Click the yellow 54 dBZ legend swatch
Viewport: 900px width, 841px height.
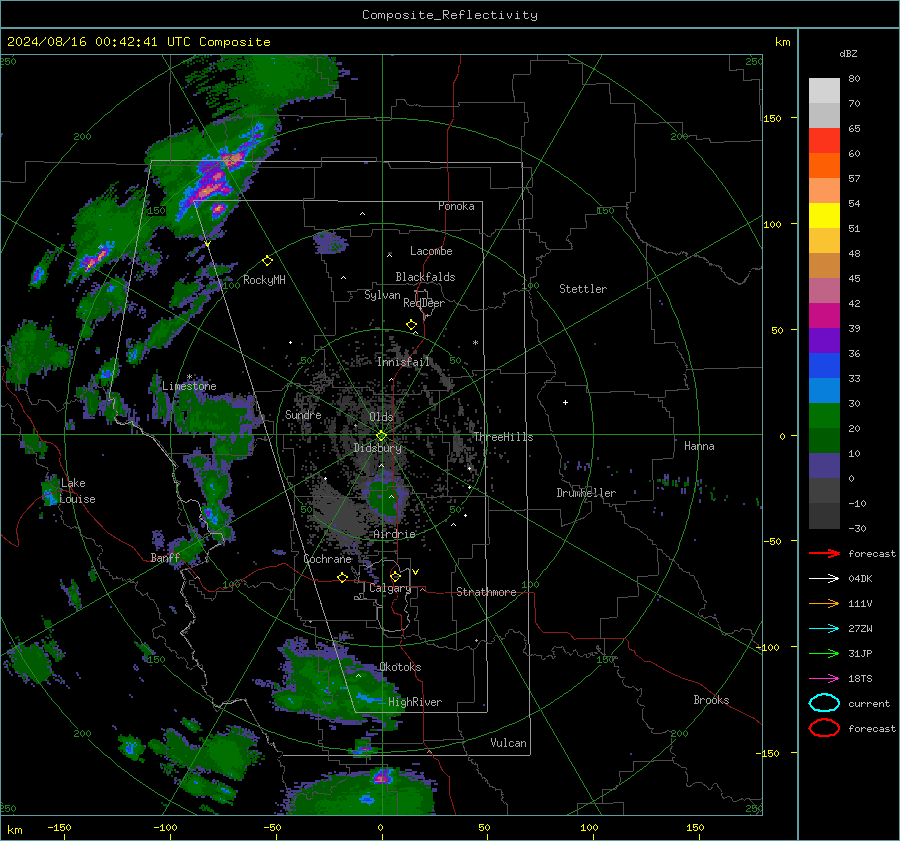824,215
